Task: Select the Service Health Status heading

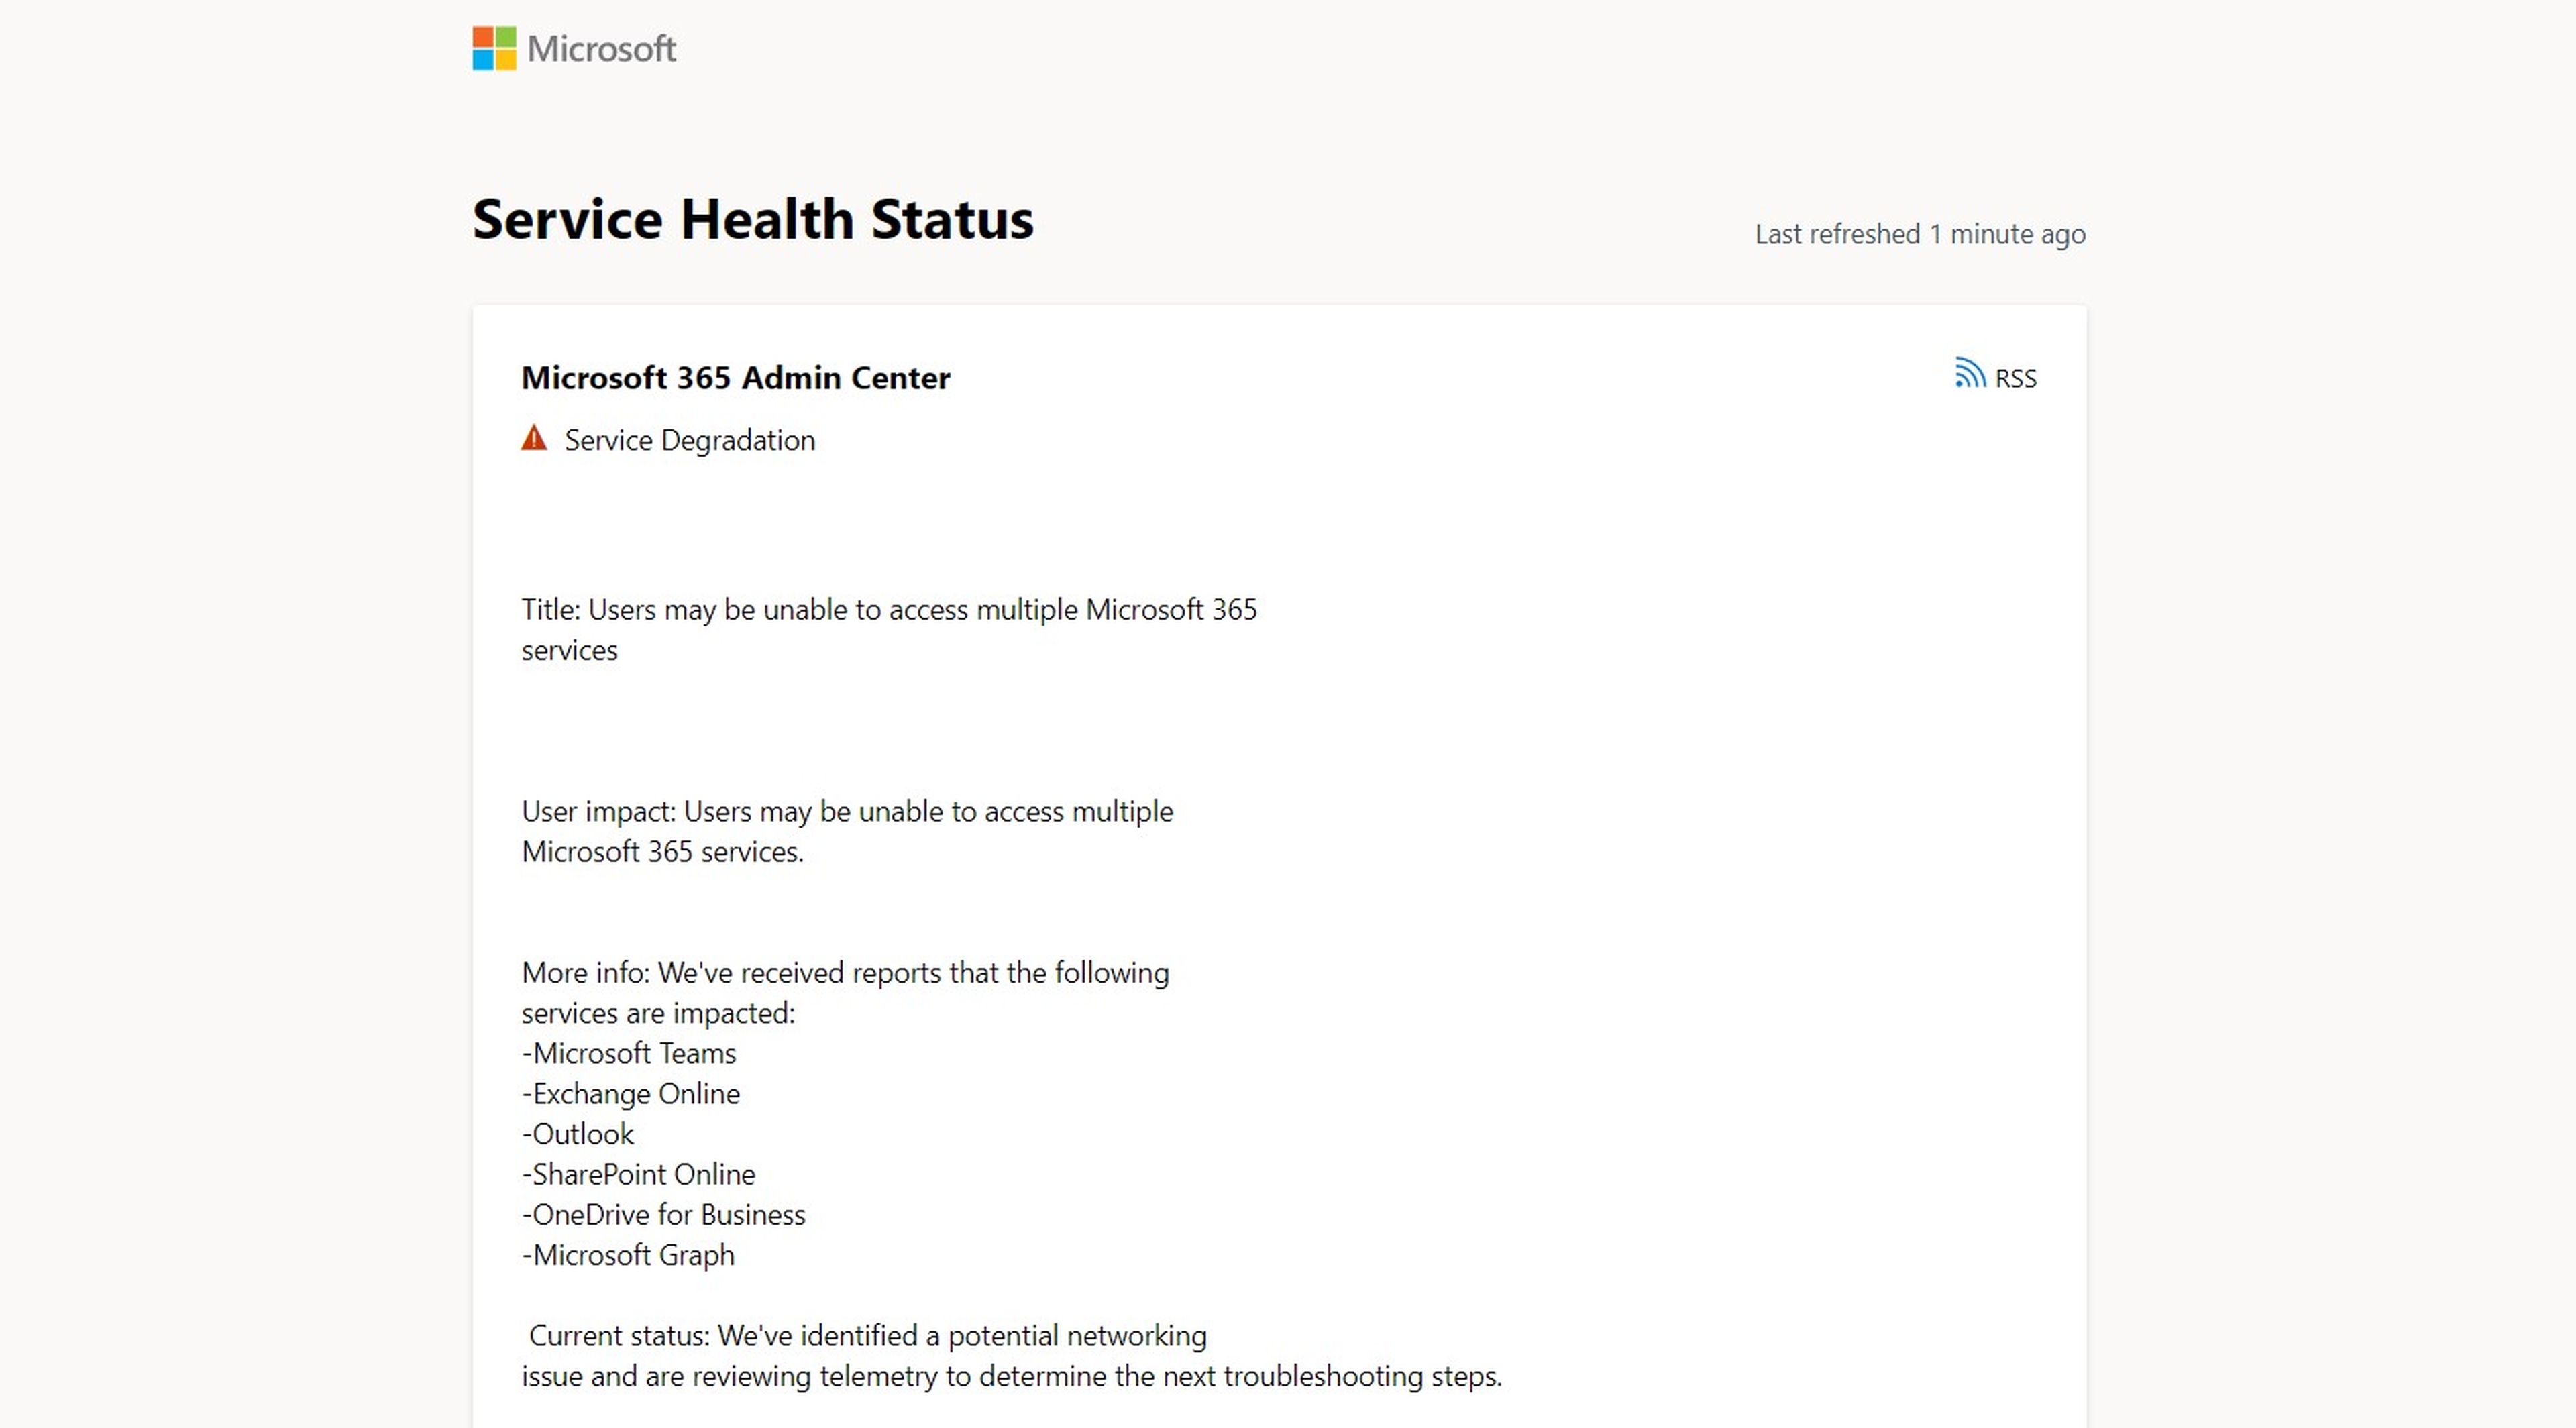Action: pyautogui.click(x=753, y=219)
